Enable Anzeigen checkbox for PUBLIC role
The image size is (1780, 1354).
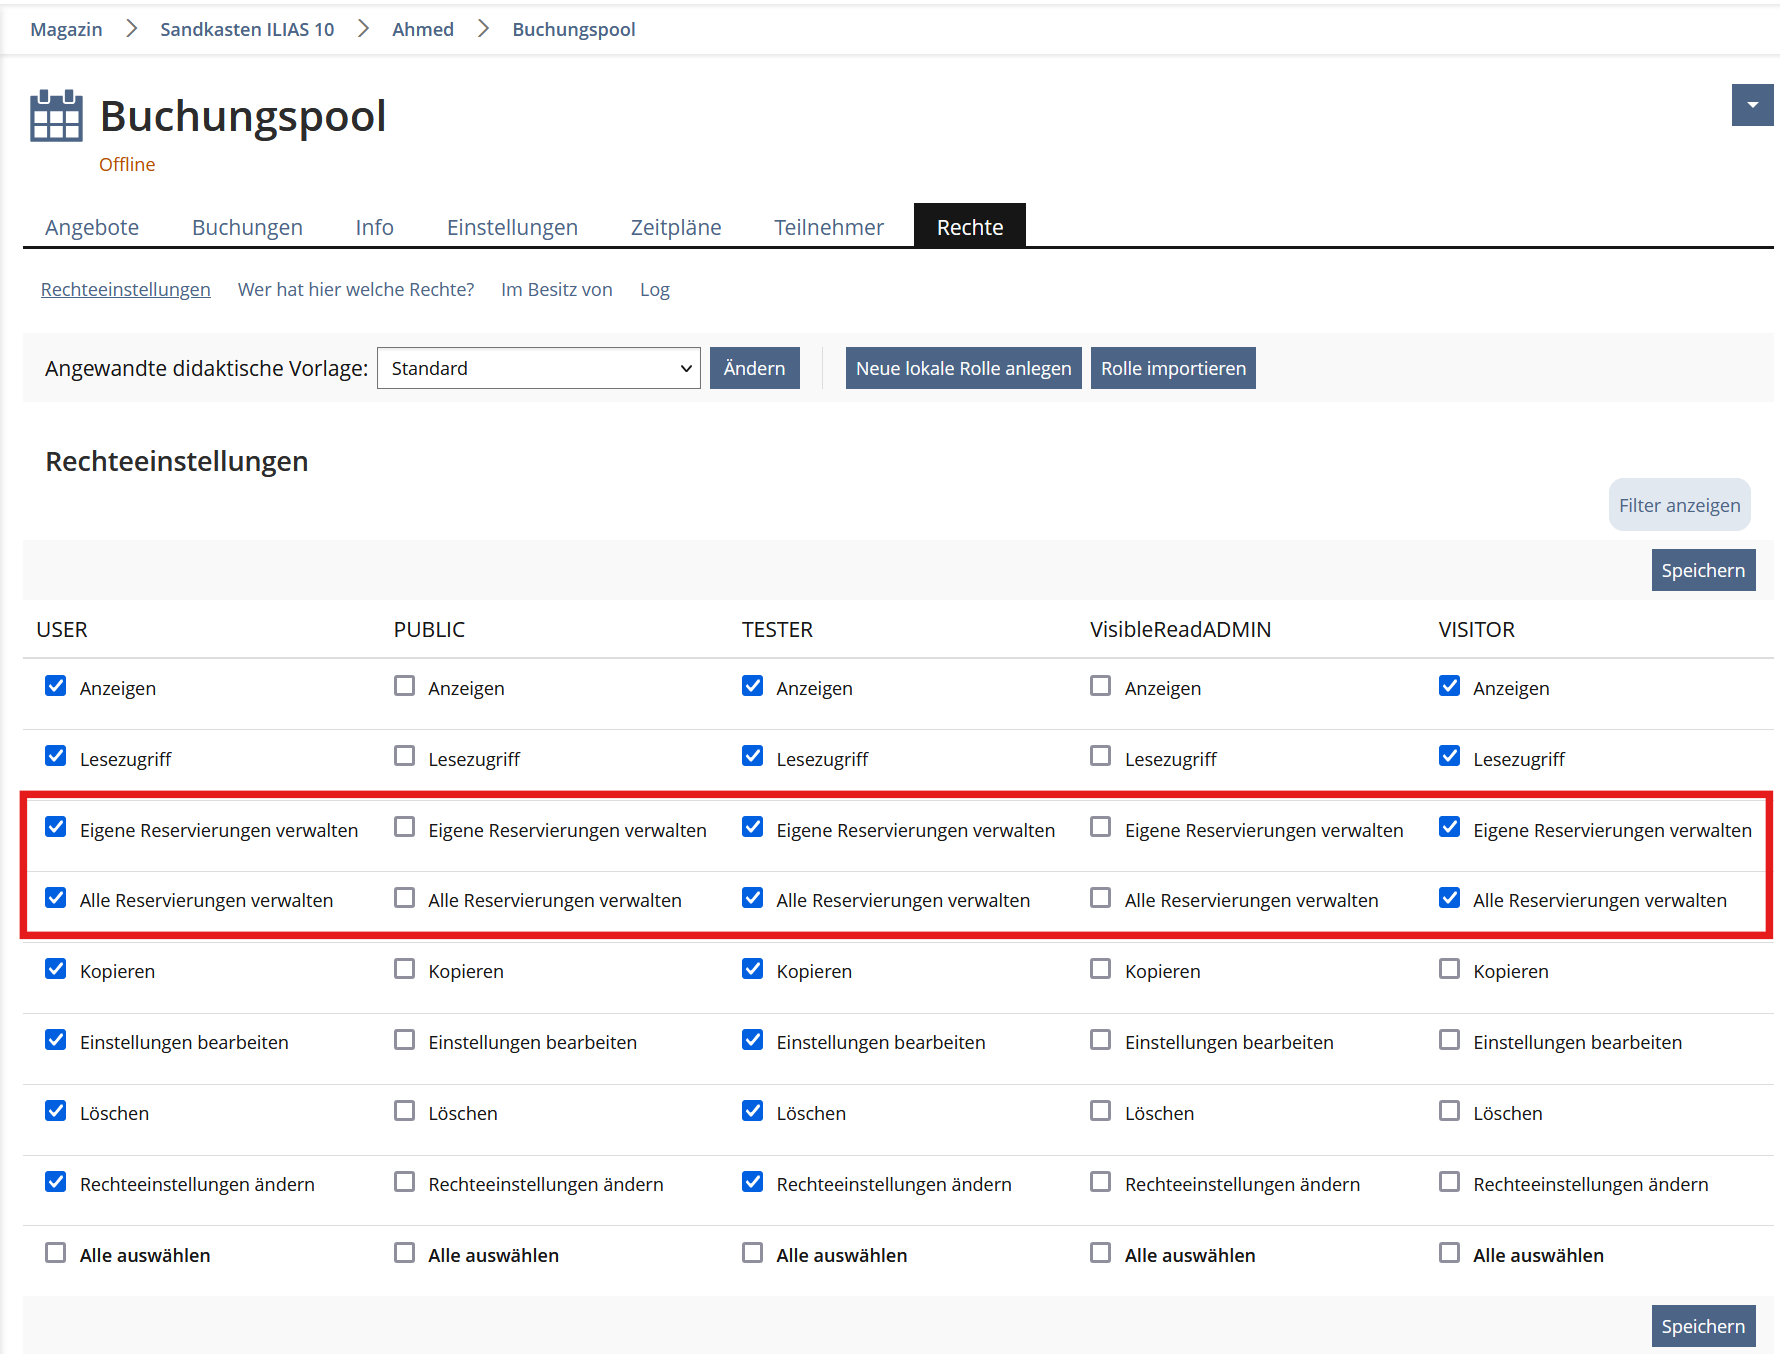tap(404, 686)
